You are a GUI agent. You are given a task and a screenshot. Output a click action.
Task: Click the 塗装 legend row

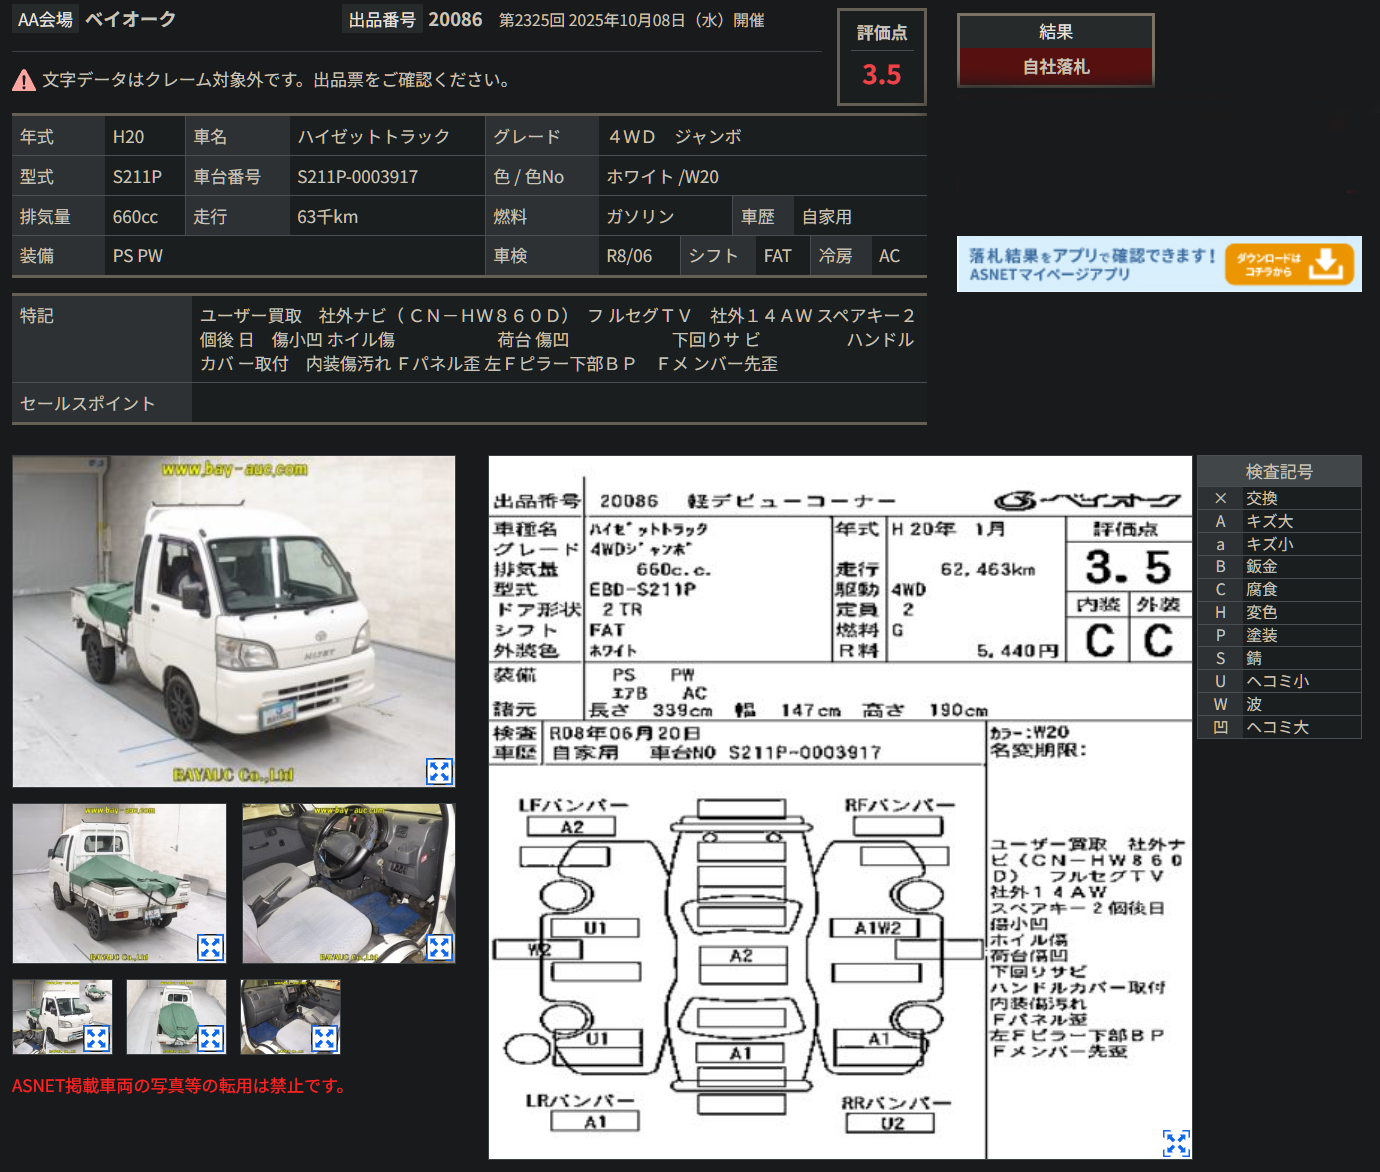(1279, 635)
